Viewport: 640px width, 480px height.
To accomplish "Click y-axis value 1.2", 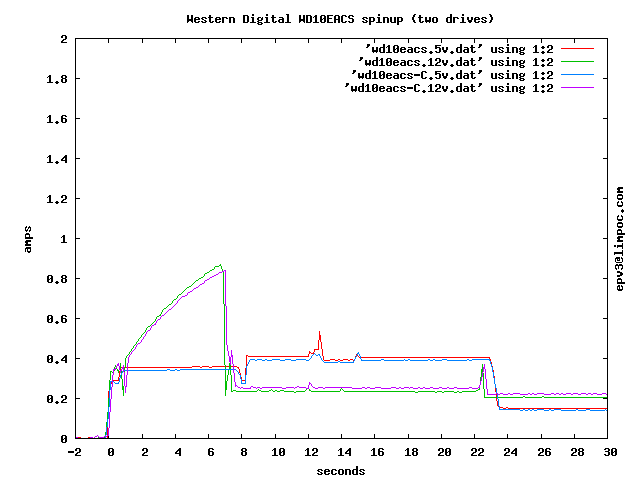I will (57, 199).
